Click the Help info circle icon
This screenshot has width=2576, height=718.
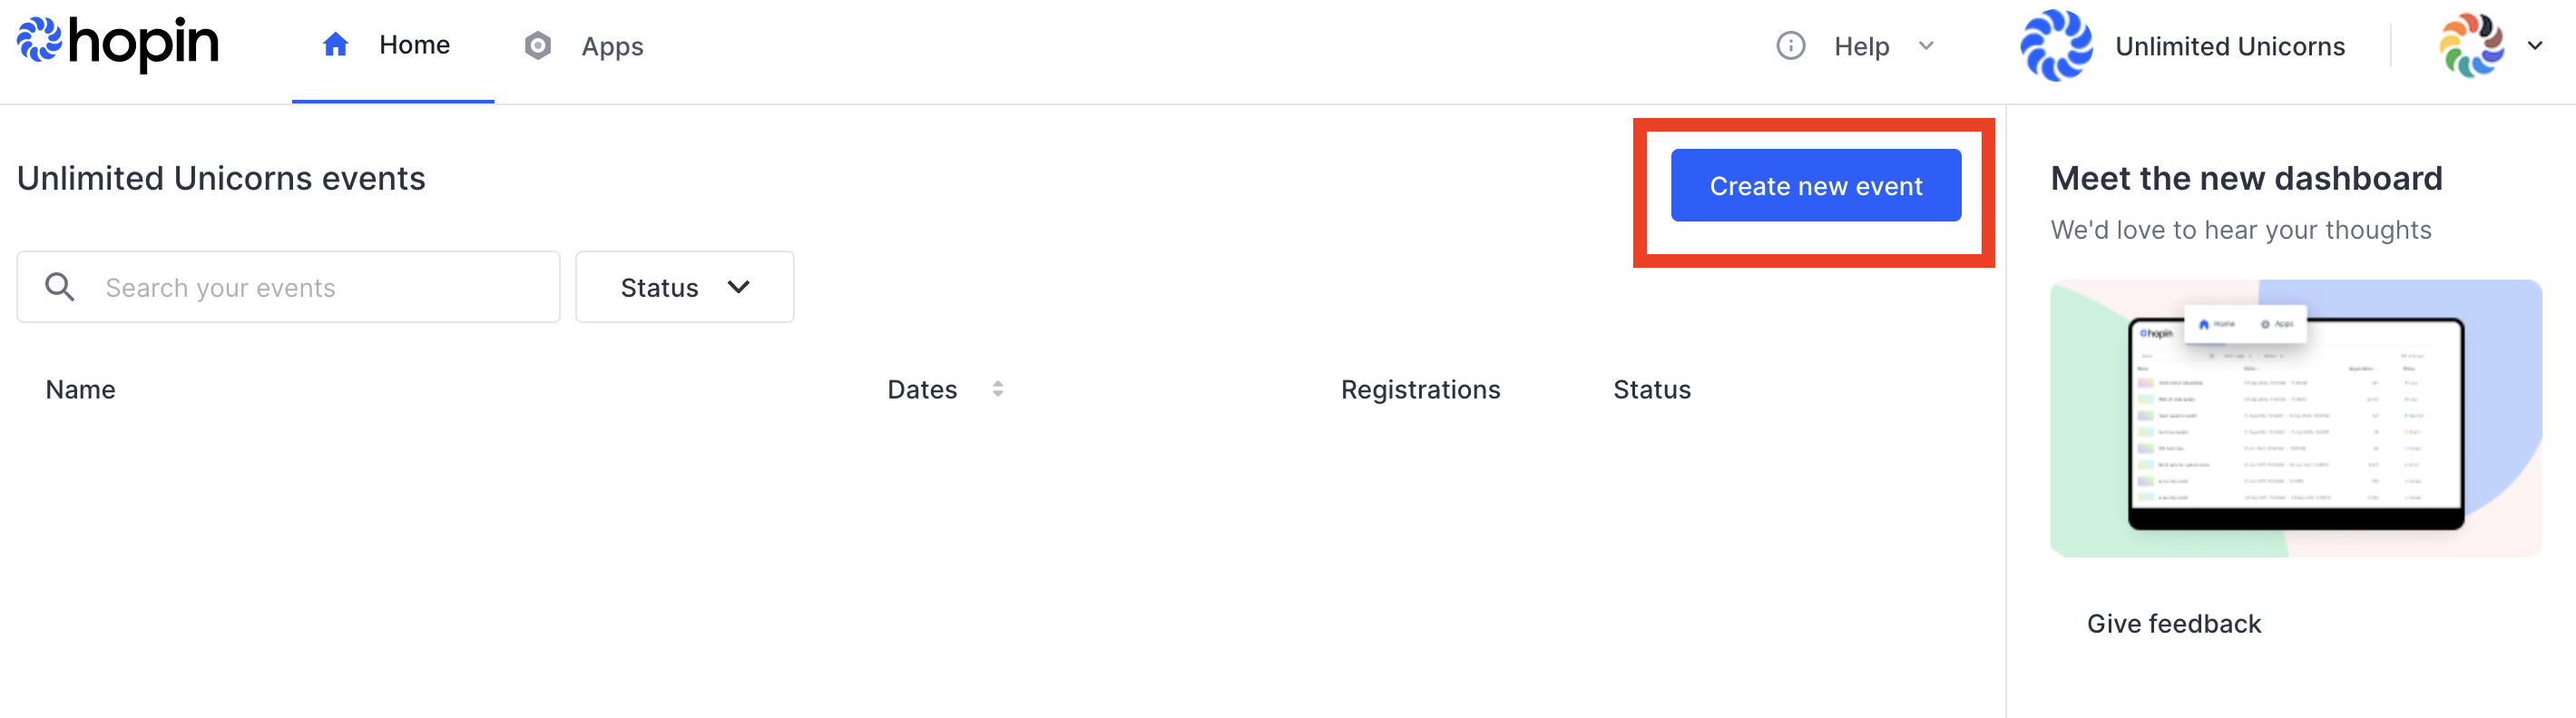coord(1790,45)
